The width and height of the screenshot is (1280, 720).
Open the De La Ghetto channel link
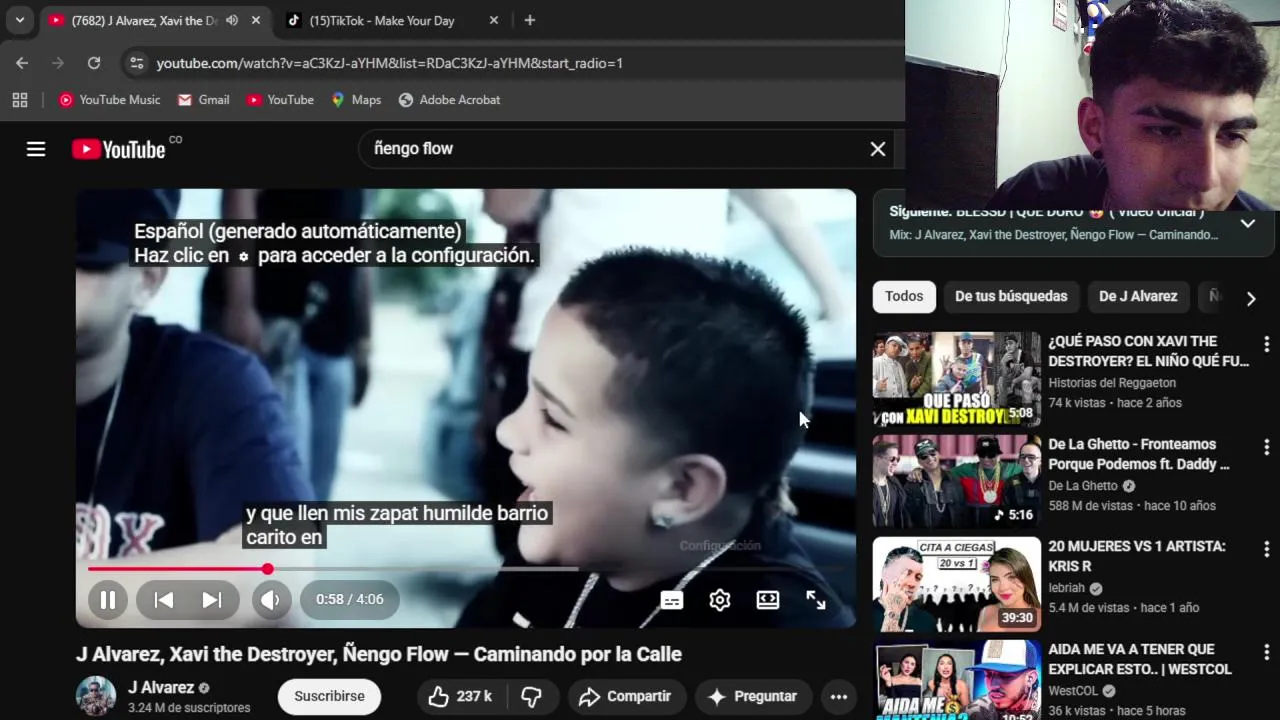1083,486
